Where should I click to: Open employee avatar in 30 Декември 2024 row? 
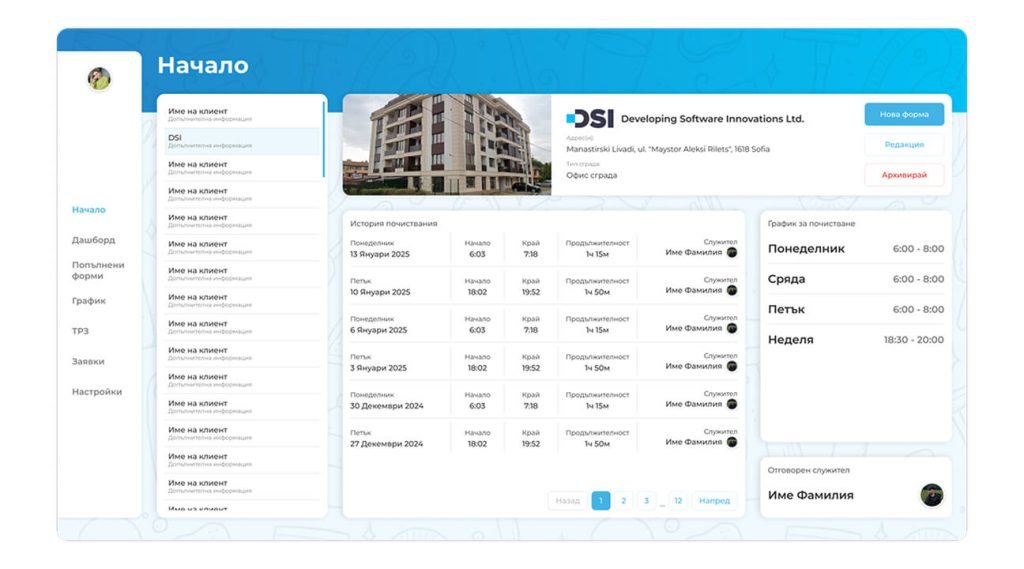pyautogui.click(x=731, y=404)
